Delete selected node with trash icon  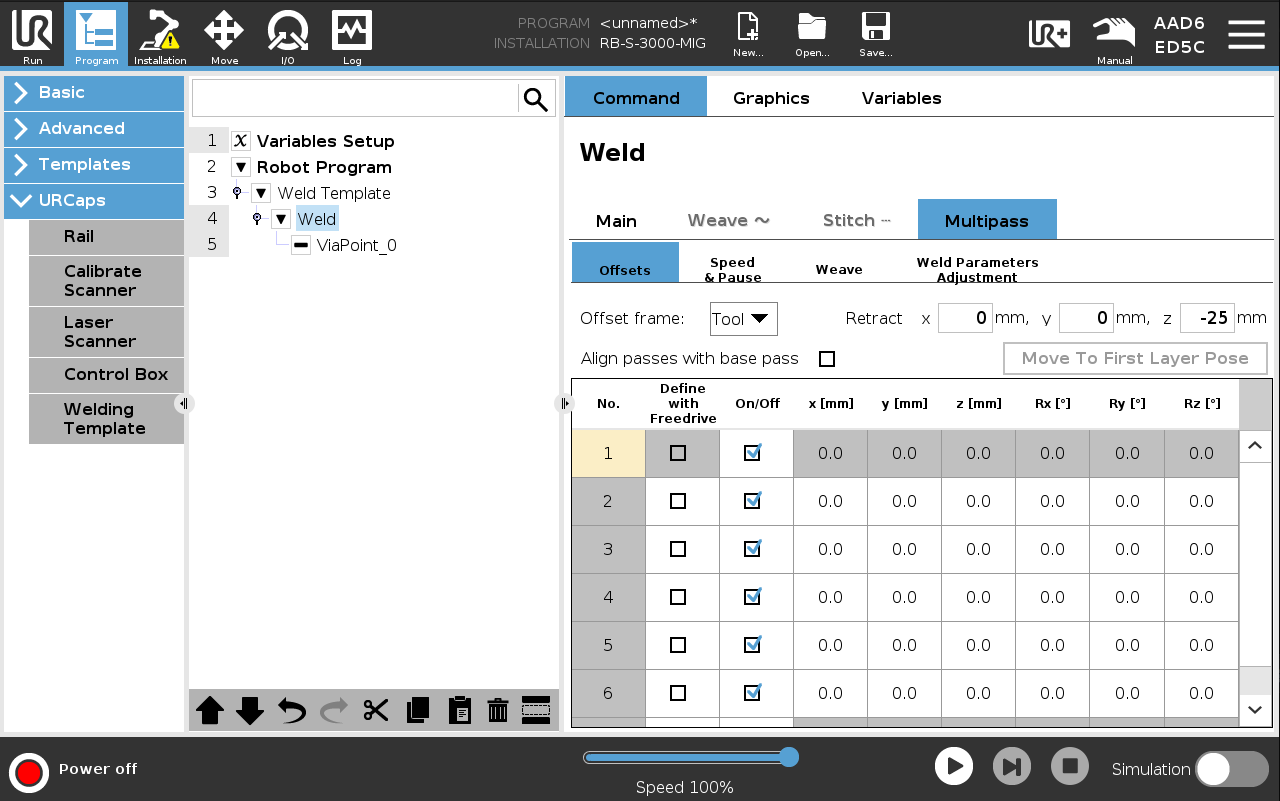(x=497, y=710)
